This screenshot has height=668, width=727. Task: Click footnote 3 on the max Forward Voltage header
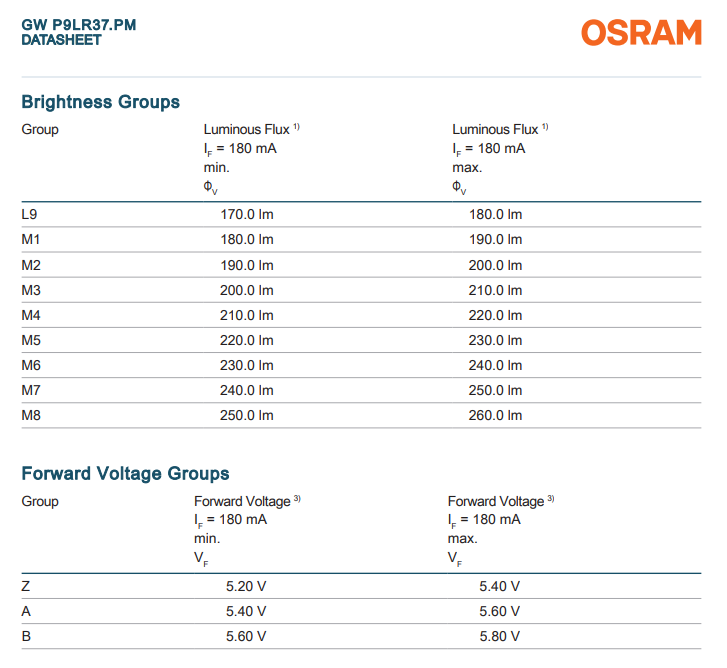pos(550,498)
